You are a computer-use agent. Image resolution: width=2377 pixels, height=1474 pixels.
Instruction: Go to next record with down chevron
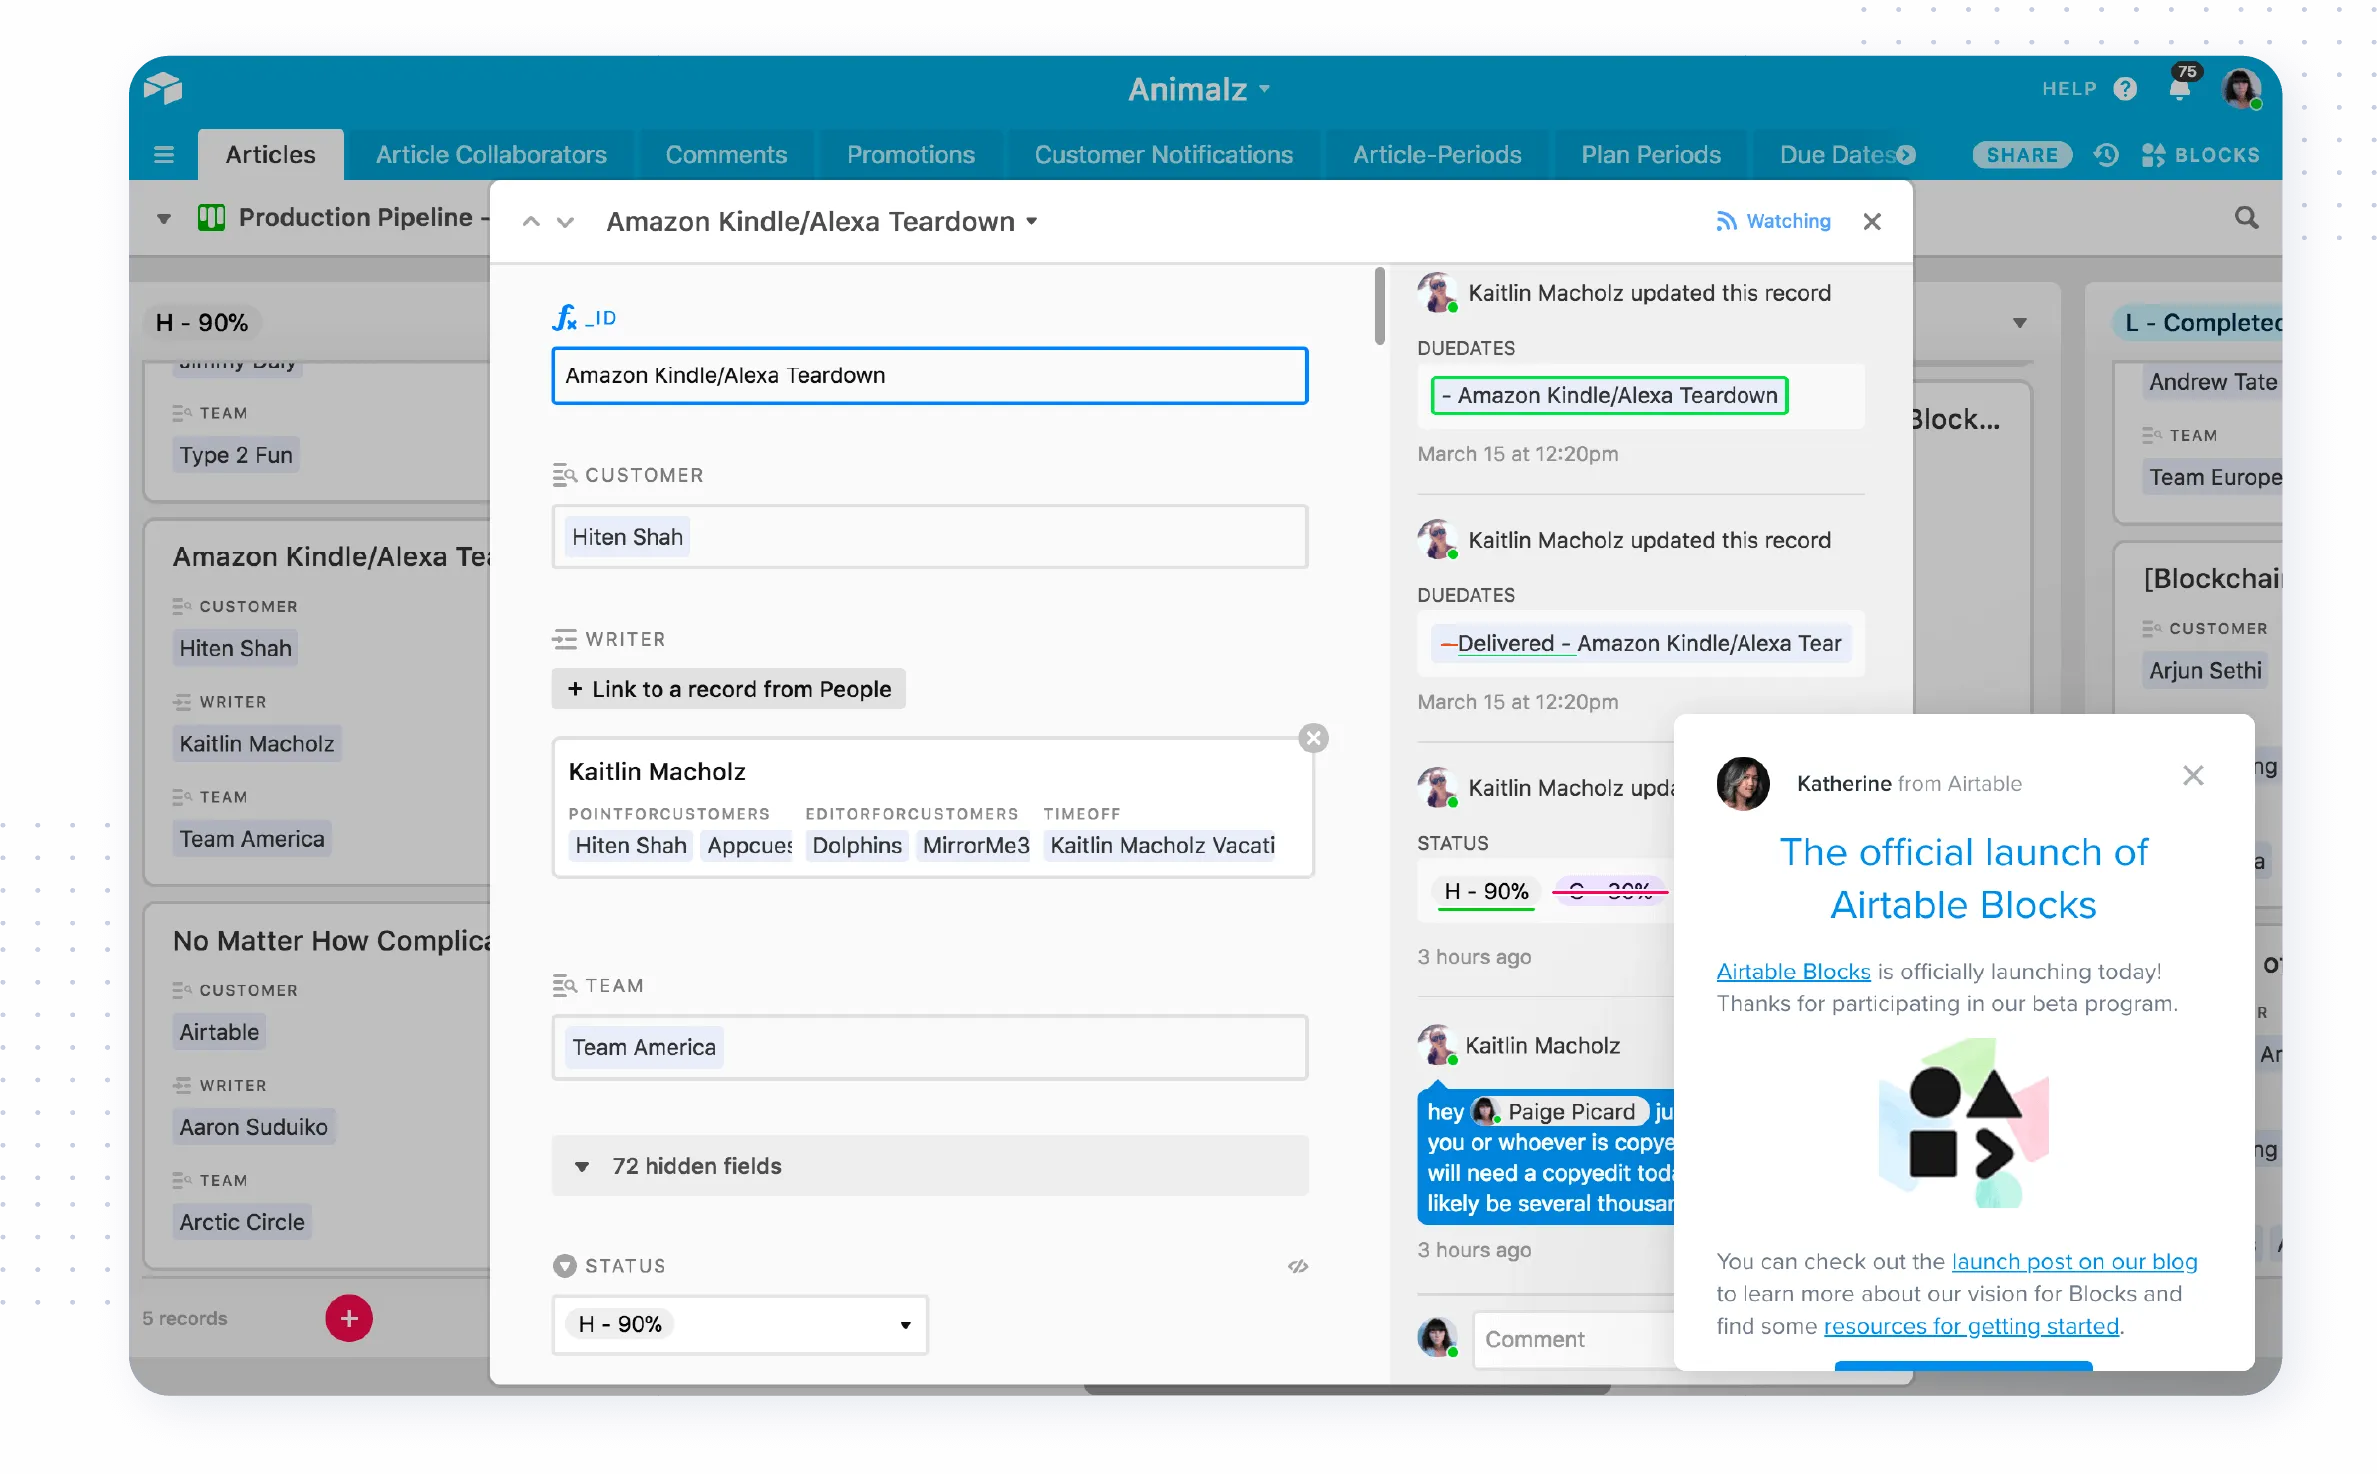pos(566,222)
